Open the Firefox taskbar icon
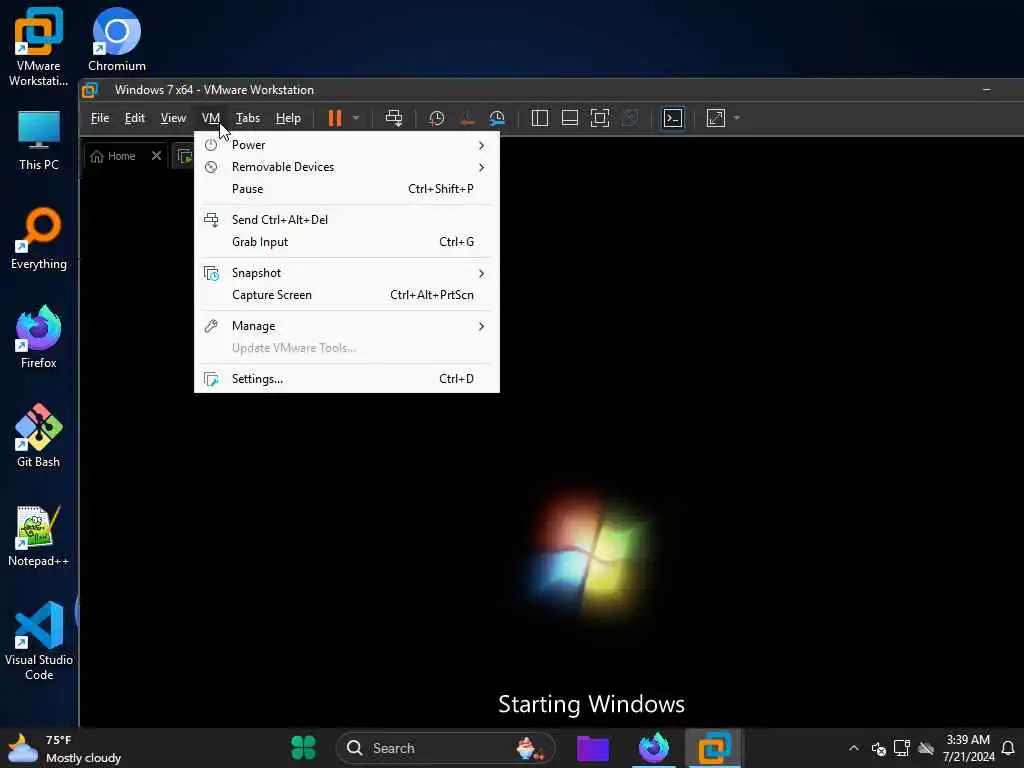Viewport: 1024px width, 768px height. [653, 748]
